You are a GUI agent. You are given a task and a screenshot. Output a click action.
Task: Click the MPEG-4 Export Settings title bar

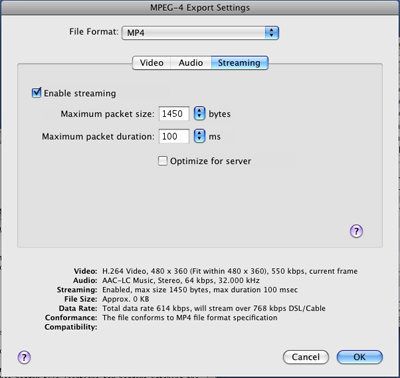point(200,7)
